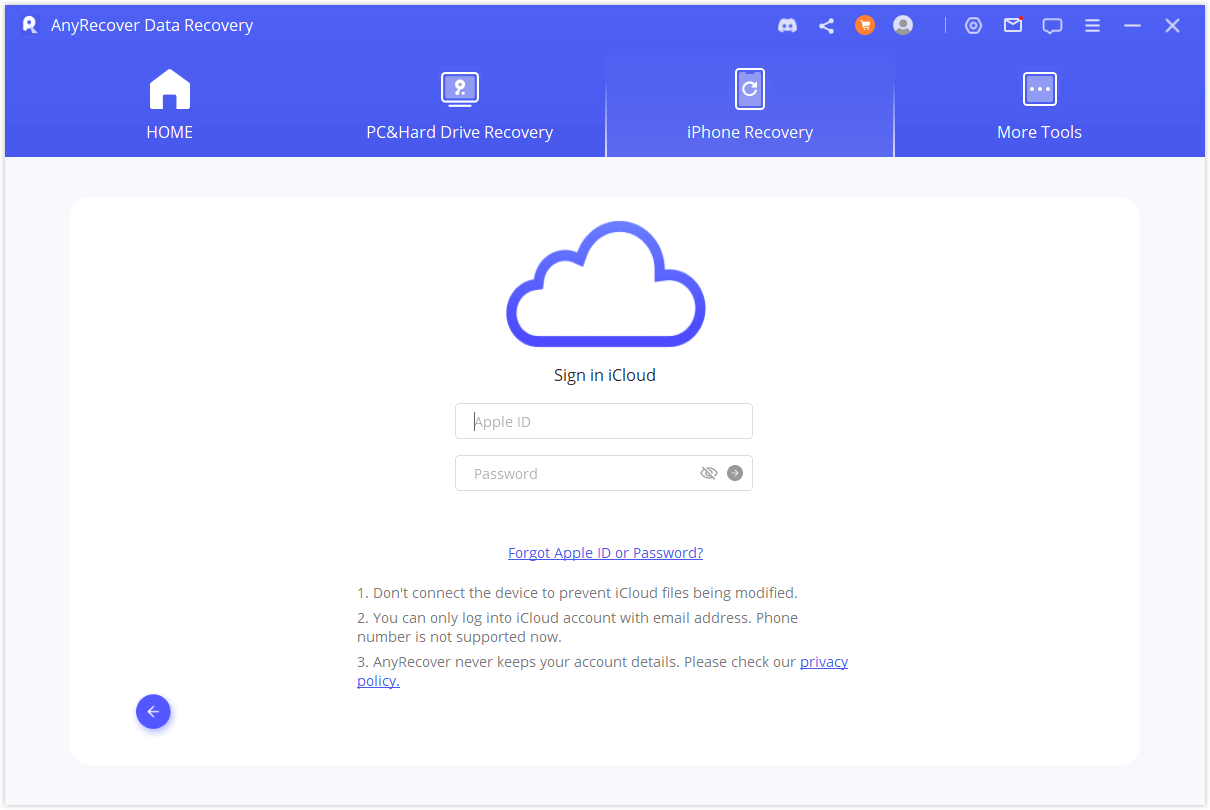Screen dimensions: 1210x810
Task: Focus the Password input field
Action: click(x=604, y=473)
